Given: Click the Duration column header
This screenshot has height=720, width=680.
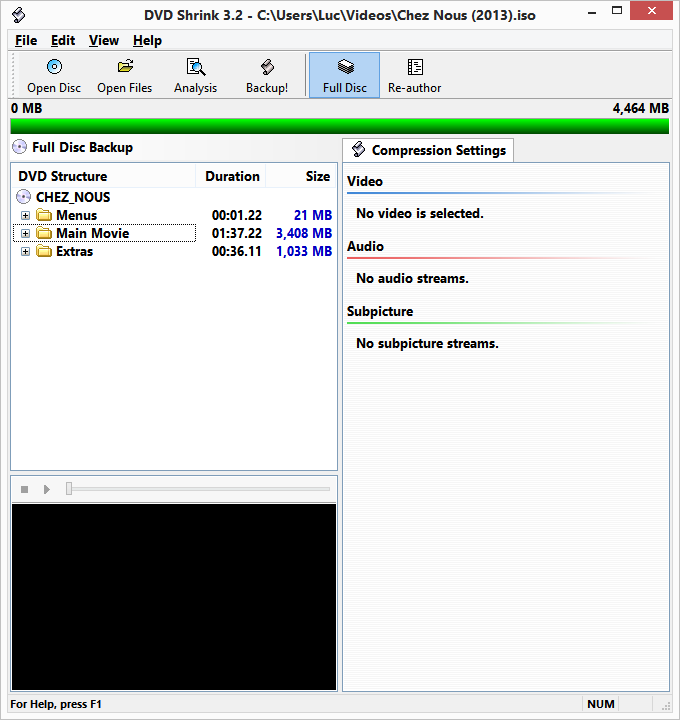Looking at the screenshot, I should point(232,176).
